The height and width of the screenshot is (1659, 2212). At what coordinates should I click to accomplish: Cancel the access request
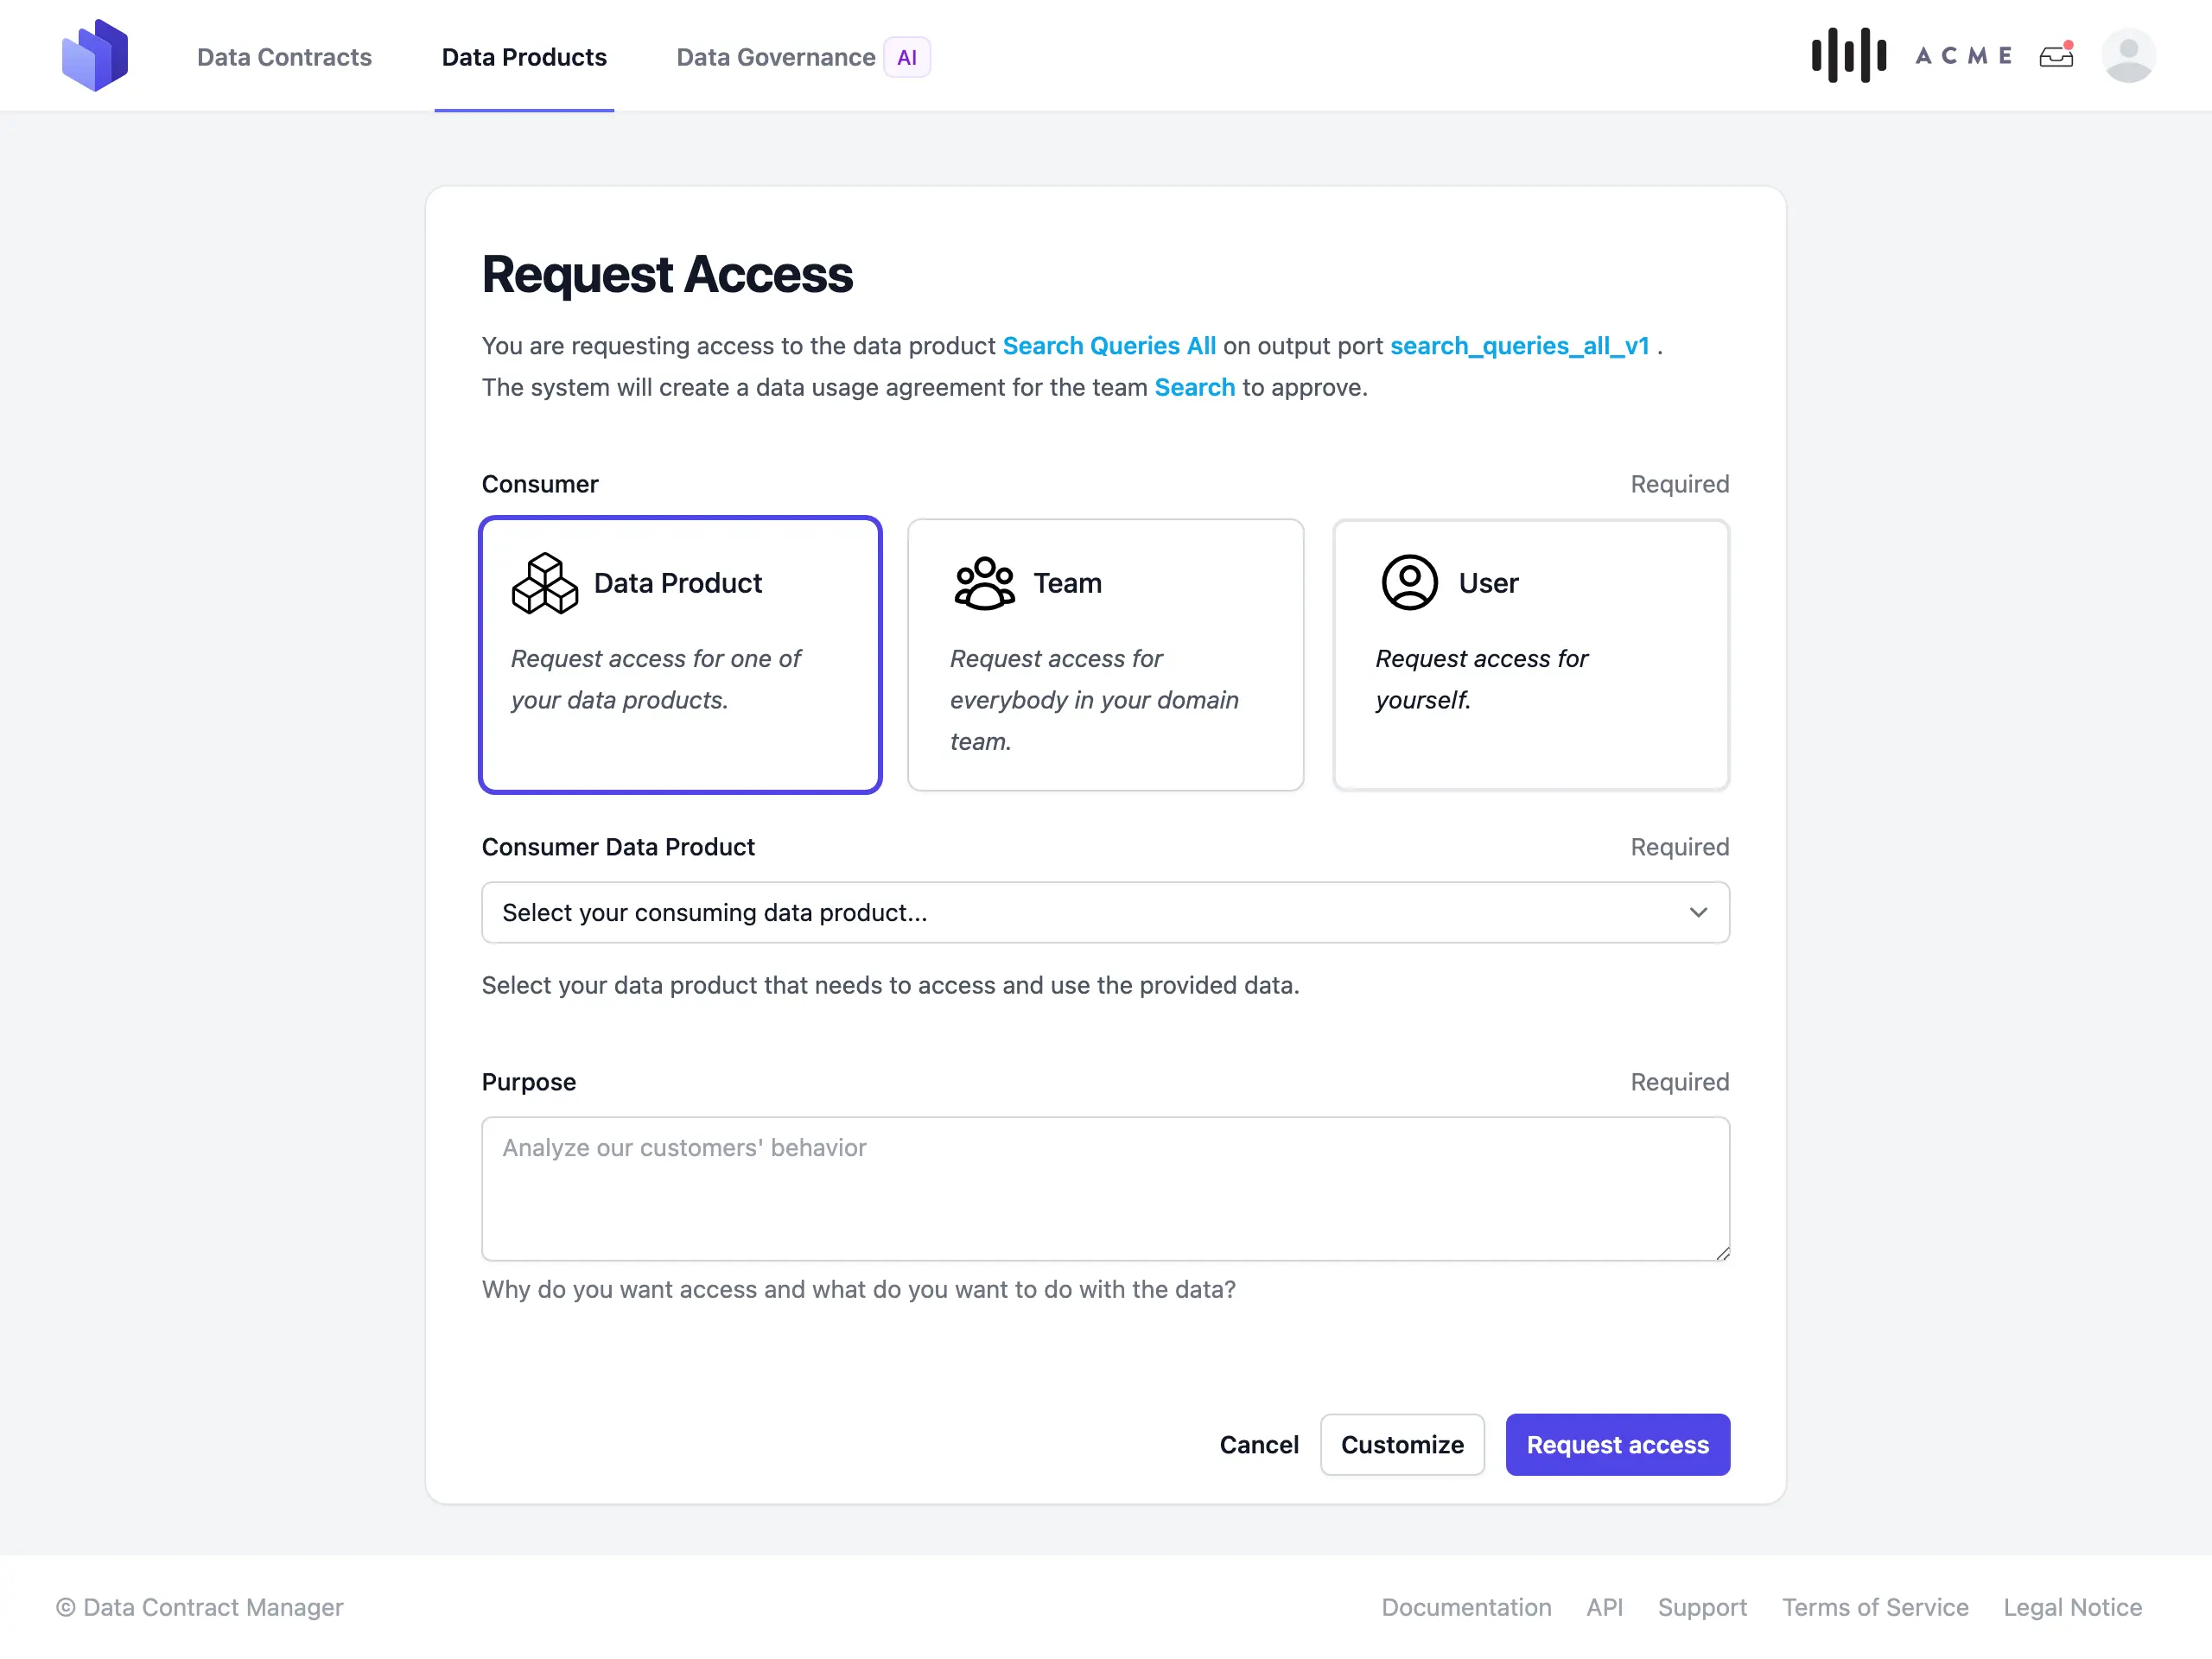point(1258,1444)
